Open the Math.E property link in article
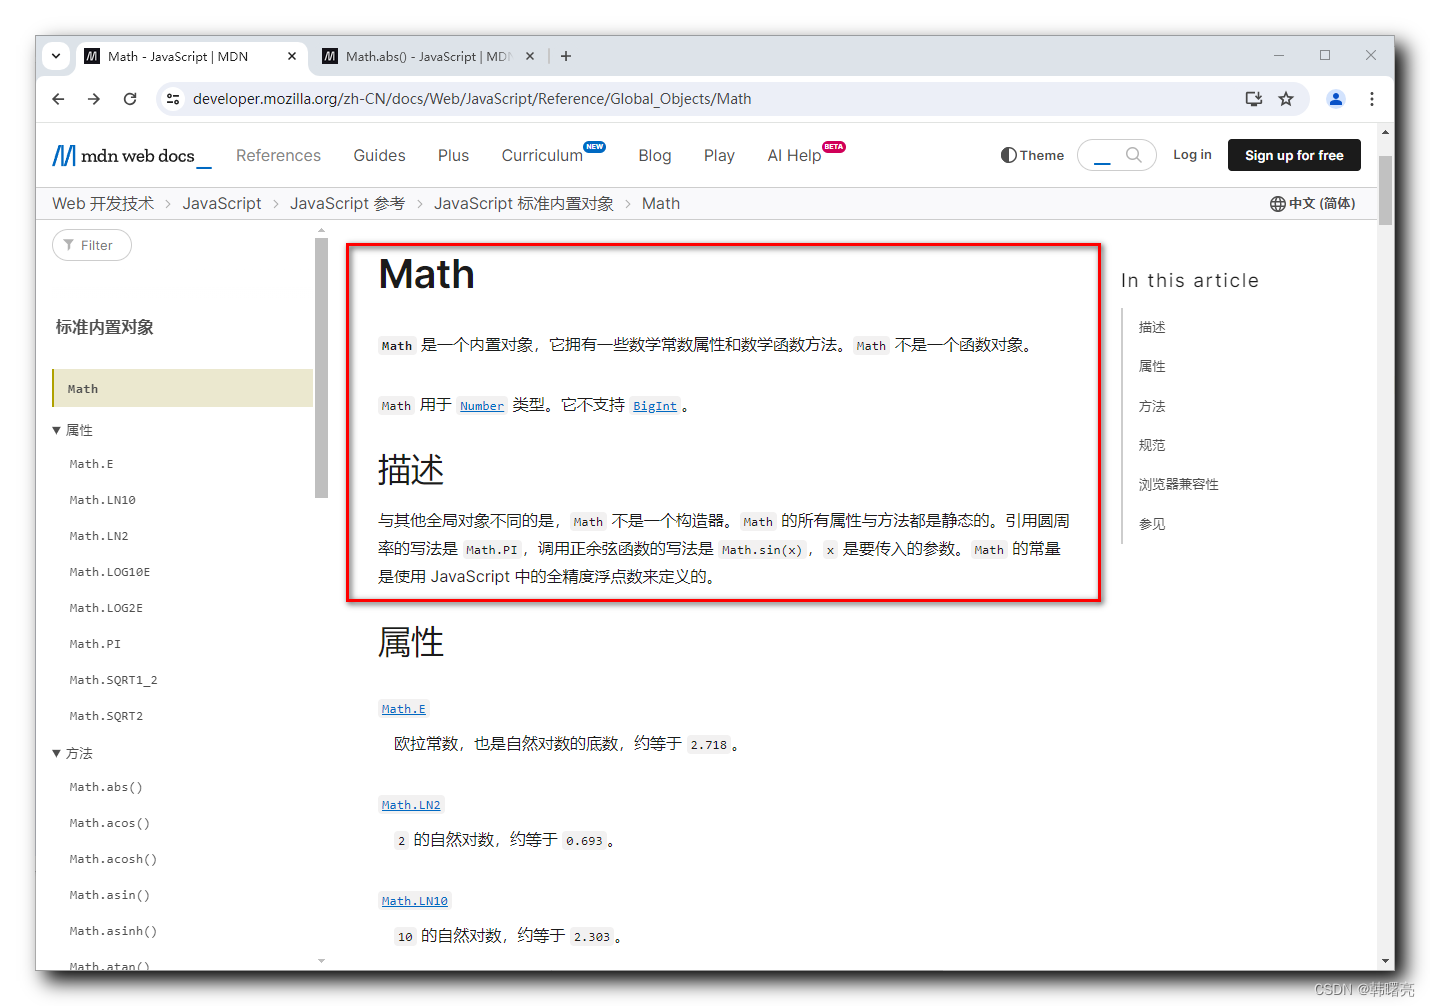This screenshot has height=1006, width=1430. tap(404, 709)
